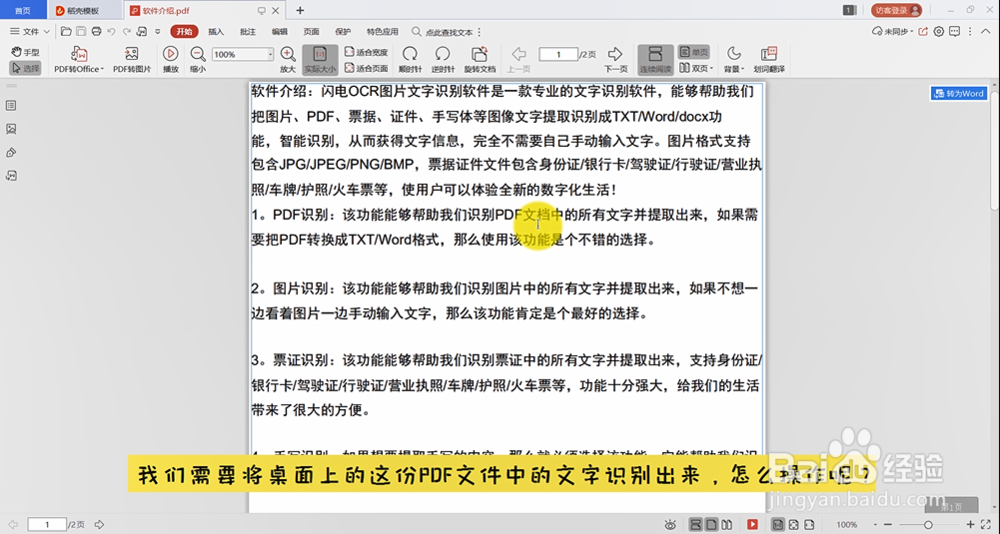Click the 旋转文档 rotate document tool
This screenshot has height=534, width=1000.
[x=480, y=60]
